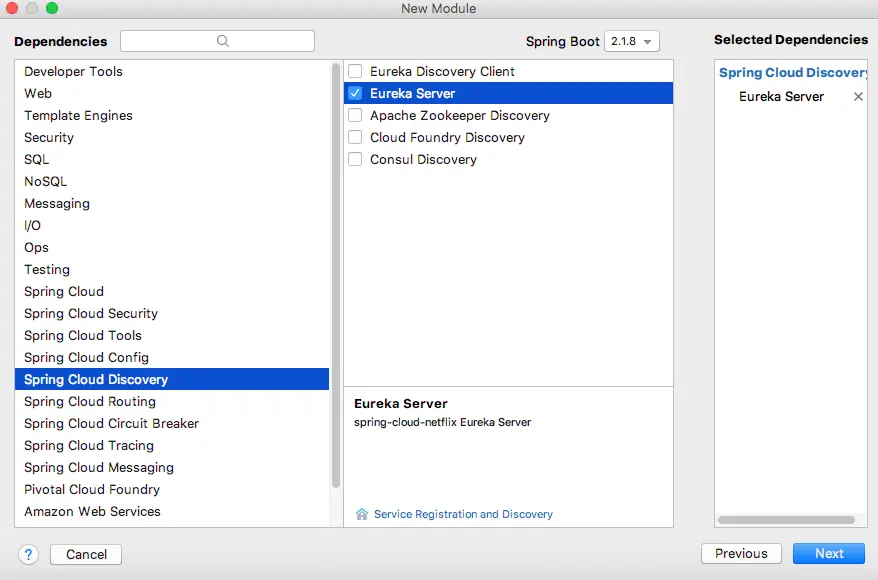Select Spring Cloud Routing category
Image resolution: width=878 pixels, height=580 pixels.
click(x=172, y=401)
